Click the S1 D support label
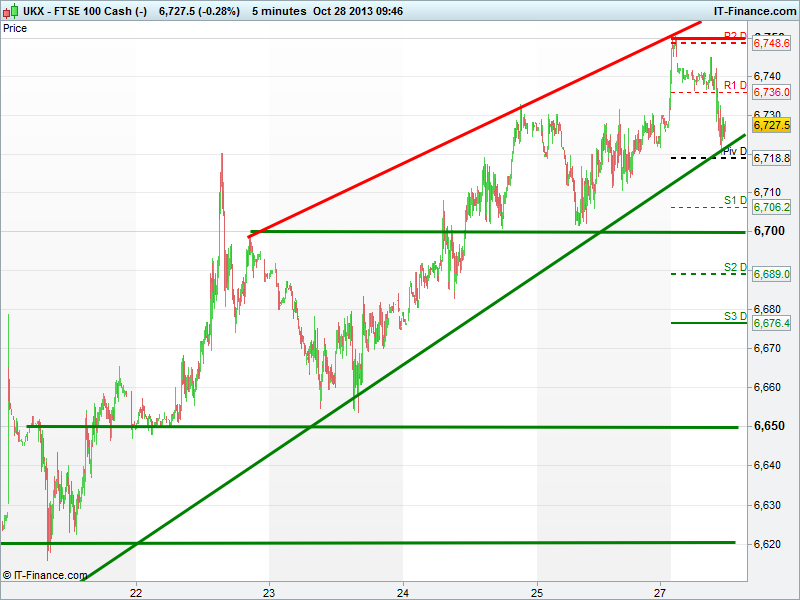Screen dimensions: 800x600 coord(735,200)
